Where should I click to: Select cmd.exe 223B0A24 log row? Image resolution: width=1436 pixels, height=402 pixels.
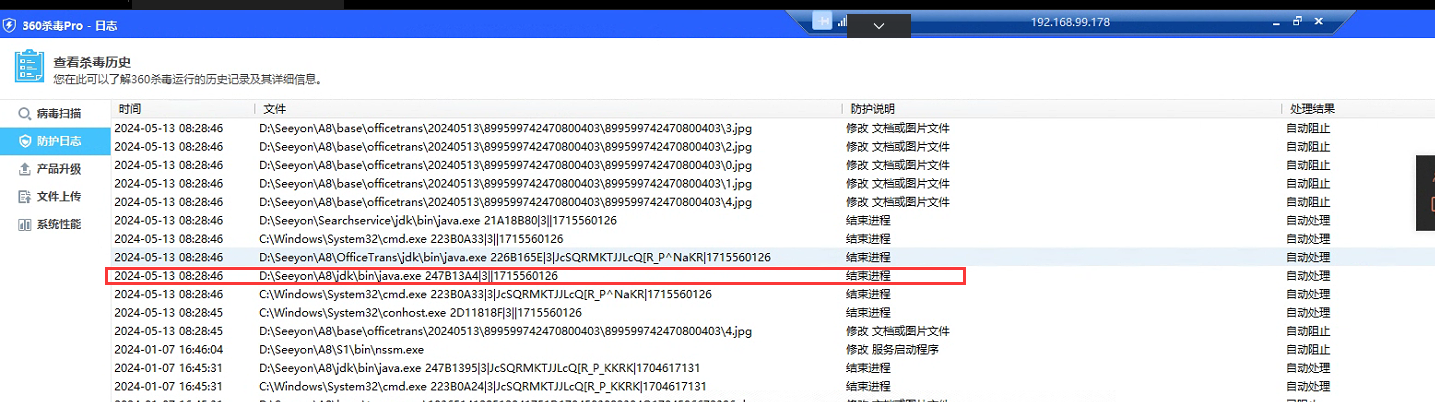[x=773, y=386]
